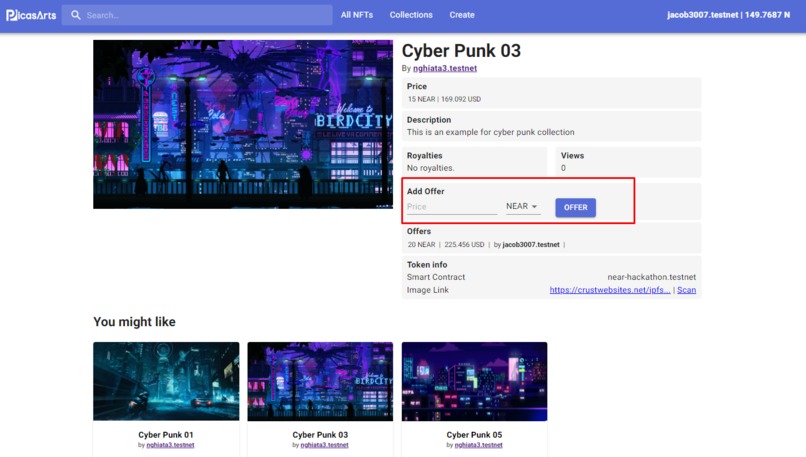This screenshot has width=806, height=457.
Task: Open the All NFTs menu
Action: pos(357,15)
